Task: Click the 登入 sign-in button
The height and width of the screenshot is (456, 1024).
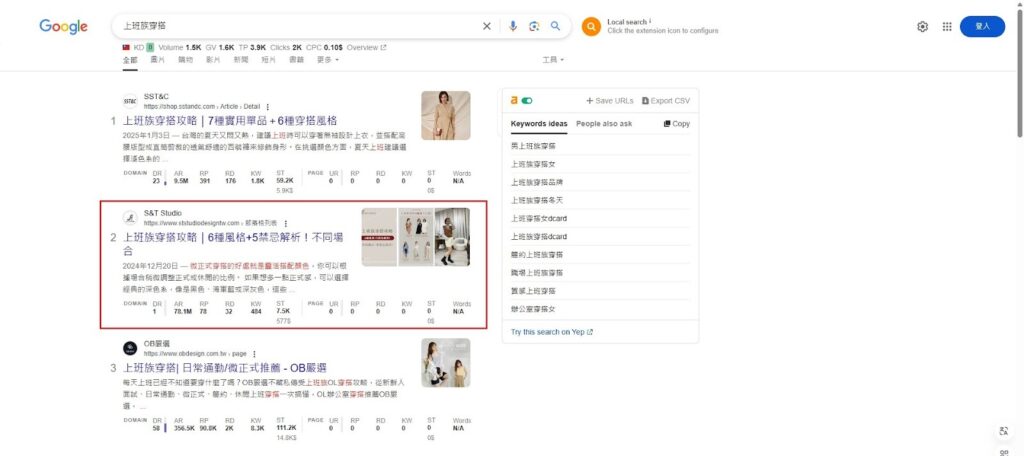Action: point(982,26)
